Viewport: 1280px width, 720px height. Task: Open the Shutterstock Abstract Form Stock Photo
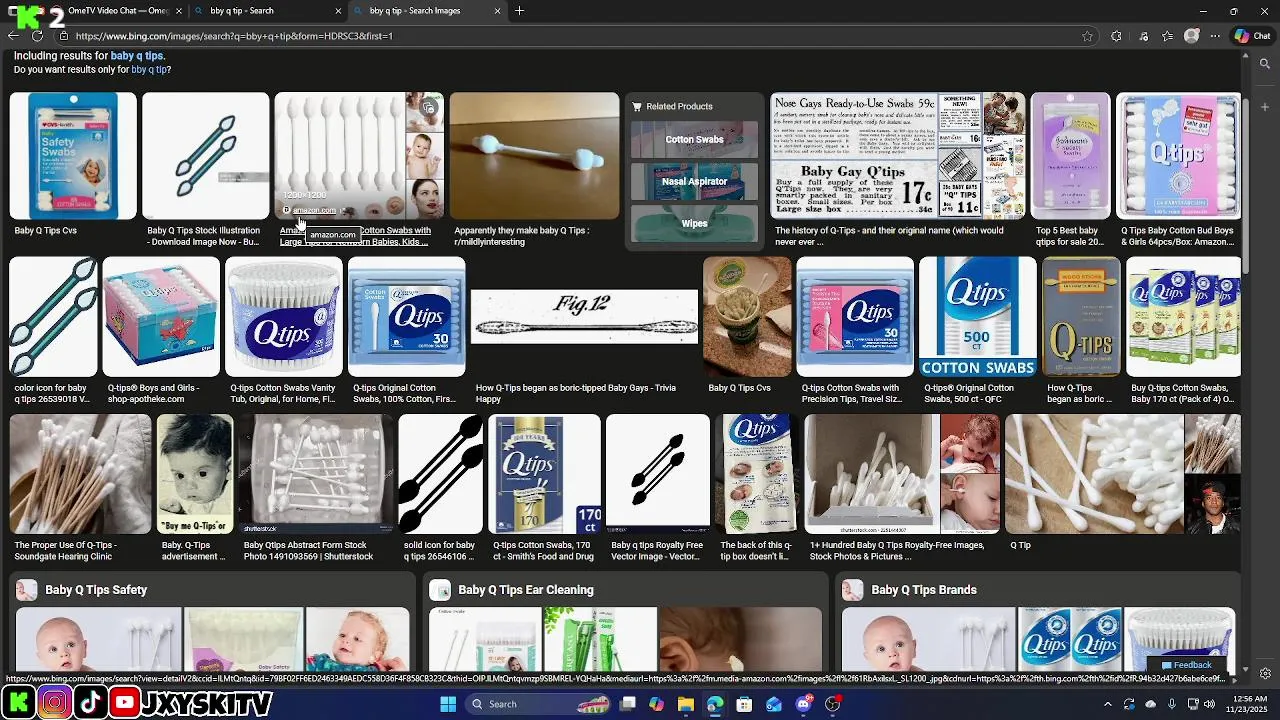315,475
